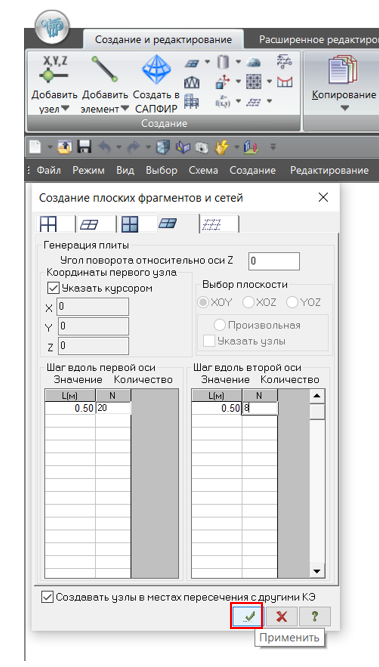
Task: Toggle Создавать узлы в местах пересечения checkbox
Action: click(47, 597)
